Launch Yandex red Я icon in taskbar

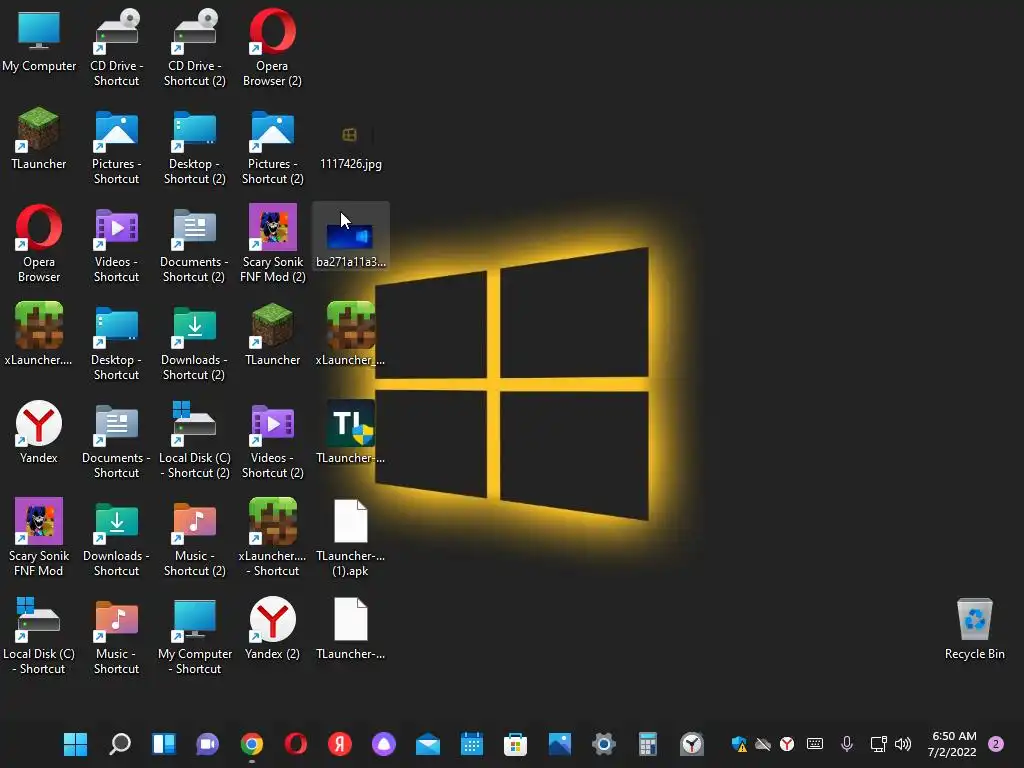tap(340, 744)
